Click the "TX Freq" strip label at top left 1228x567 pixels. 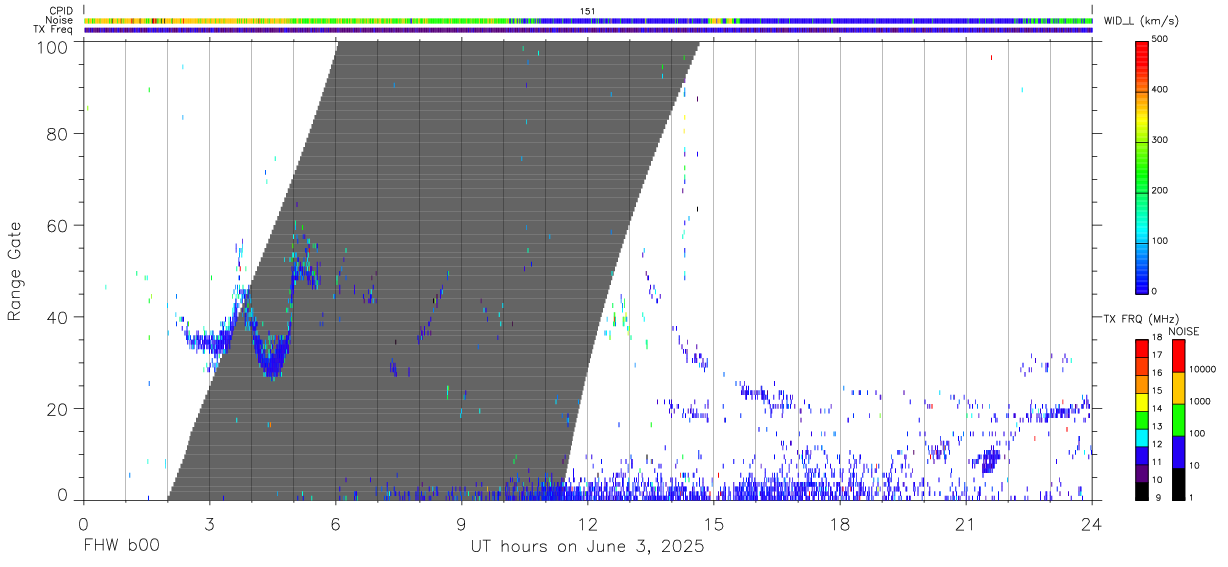pos(54,30)
